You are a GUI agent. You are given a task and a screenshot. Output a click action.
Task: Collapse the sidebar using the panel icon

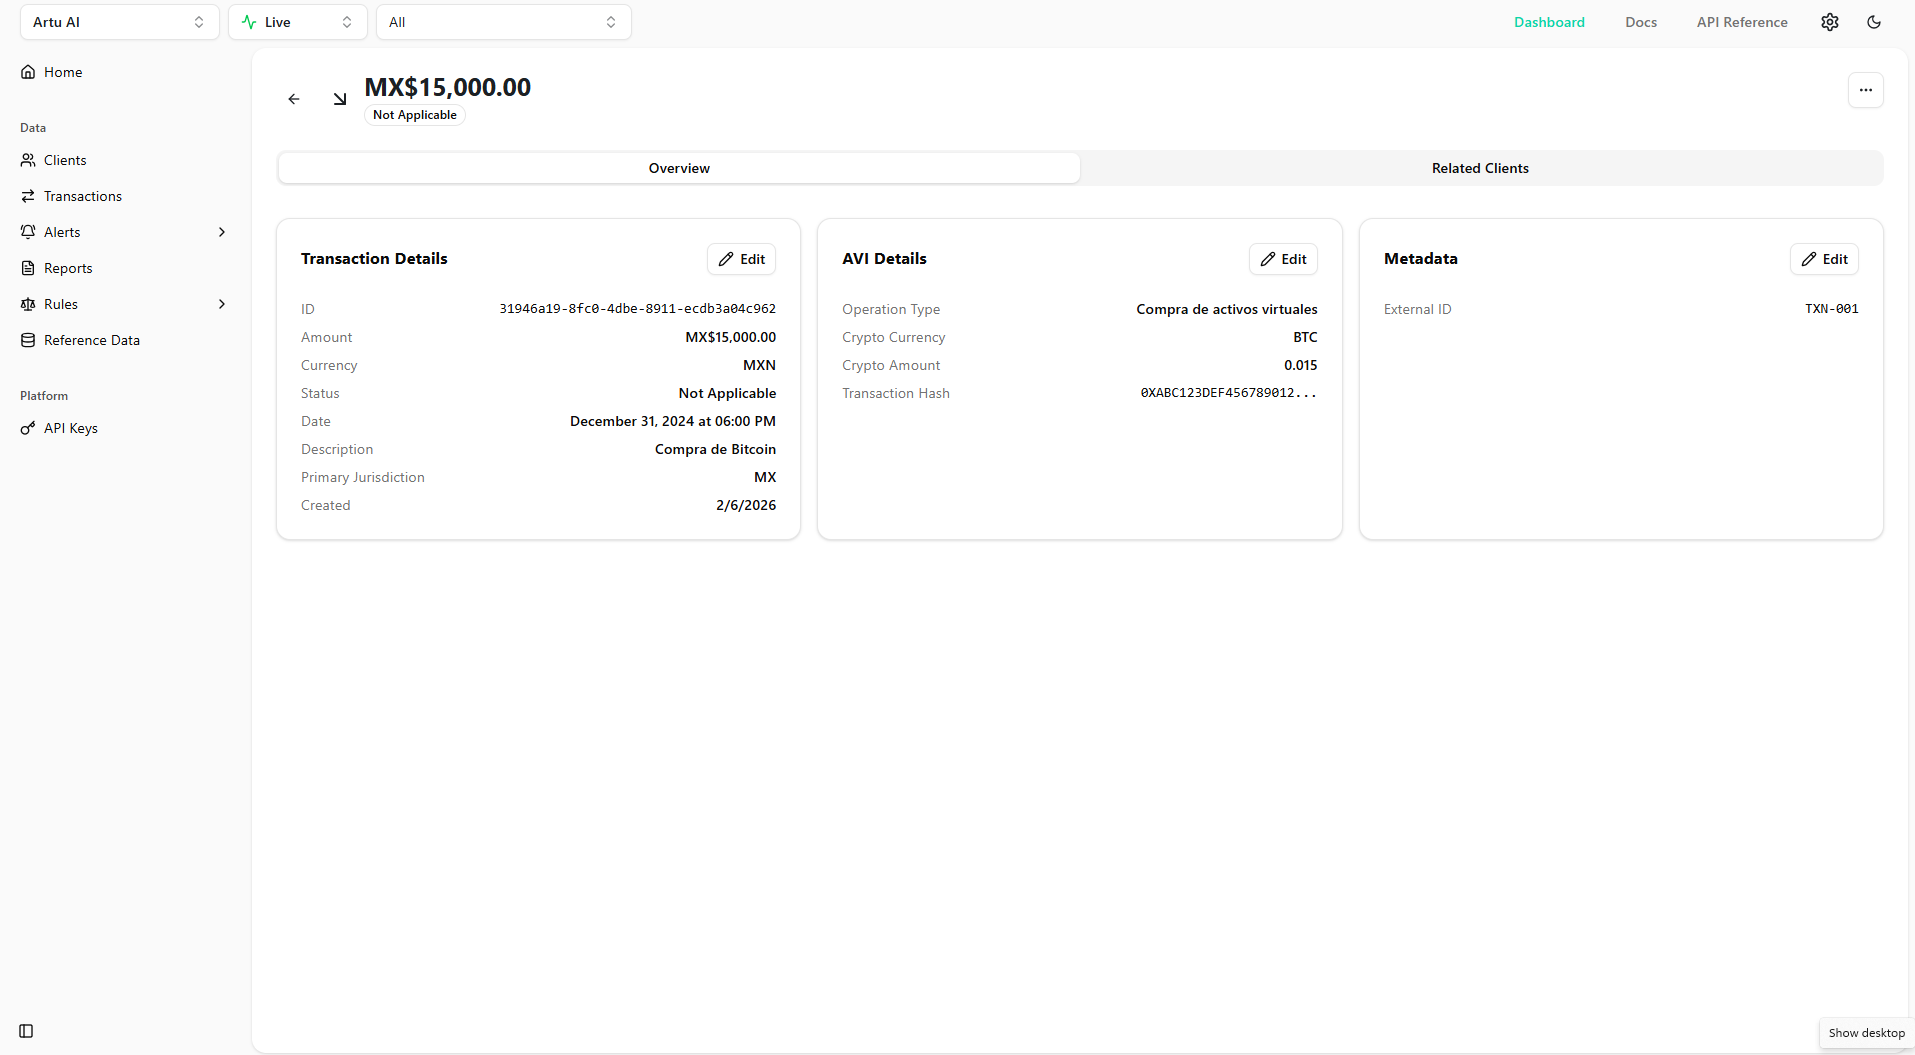click(x=26, y=1031)
